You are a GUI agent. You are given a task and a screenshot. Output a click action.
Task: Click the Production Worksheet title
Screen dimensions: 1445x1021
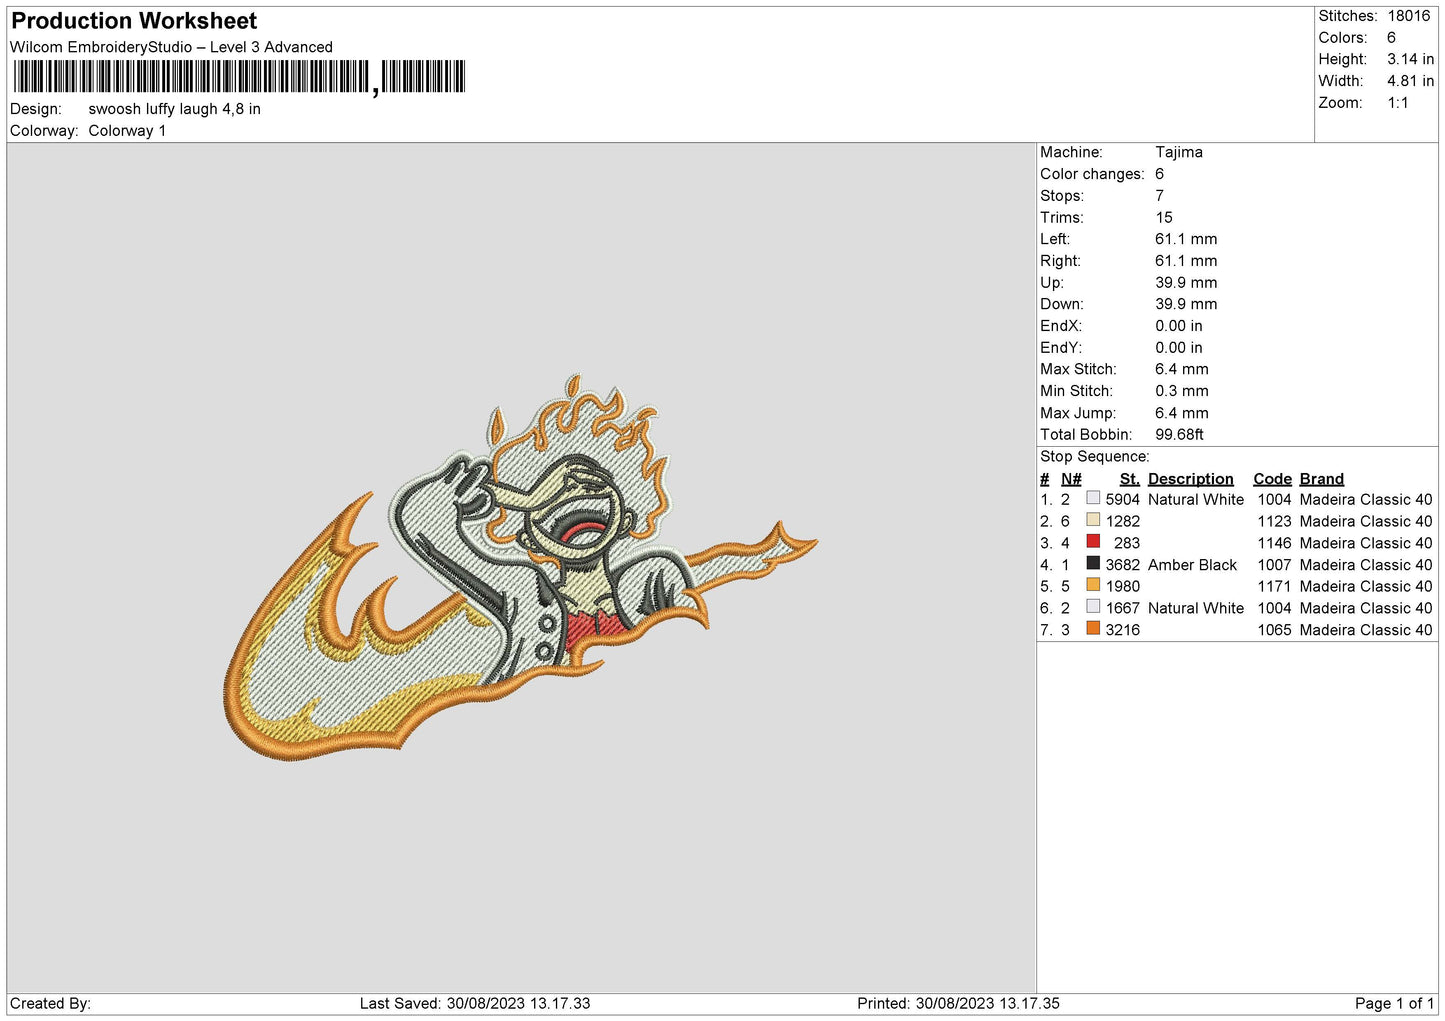[134, 21]
